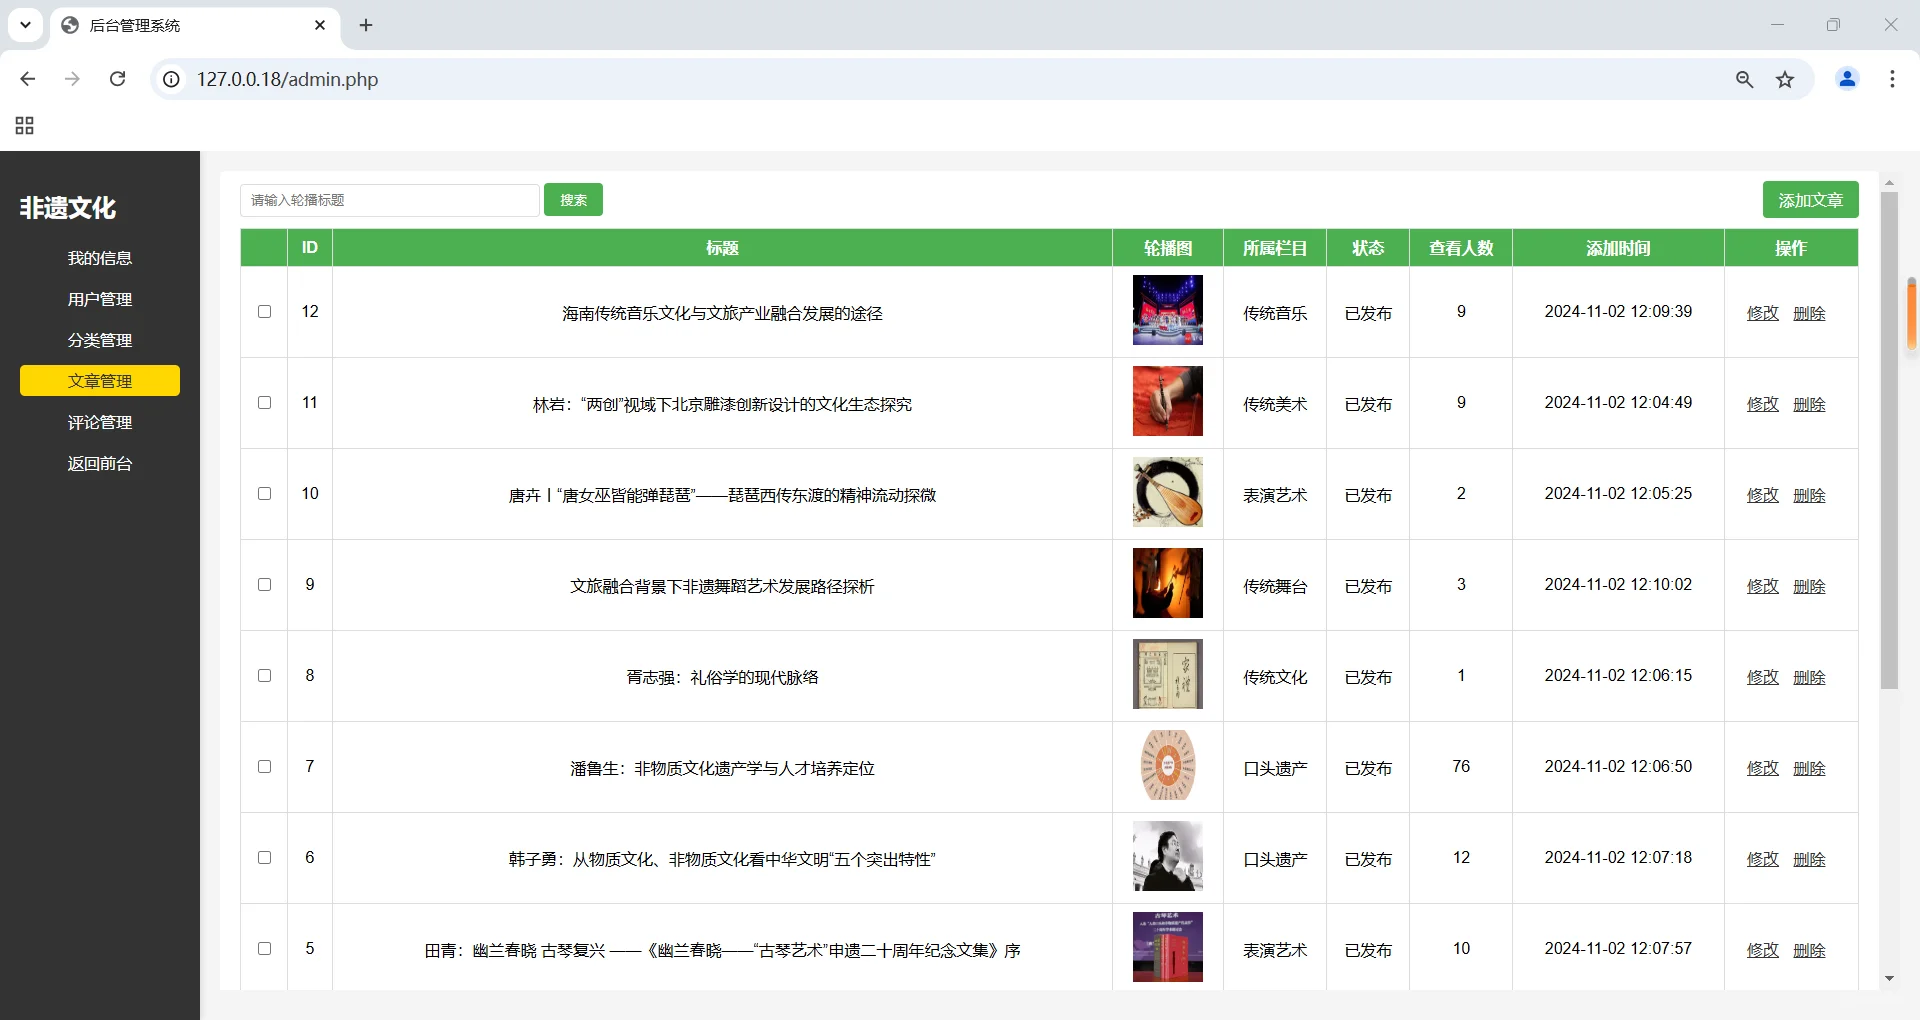This screenshot has height=1020, width=1920.
Task: Open the browser profile icon
Action: coord(1847,79)
